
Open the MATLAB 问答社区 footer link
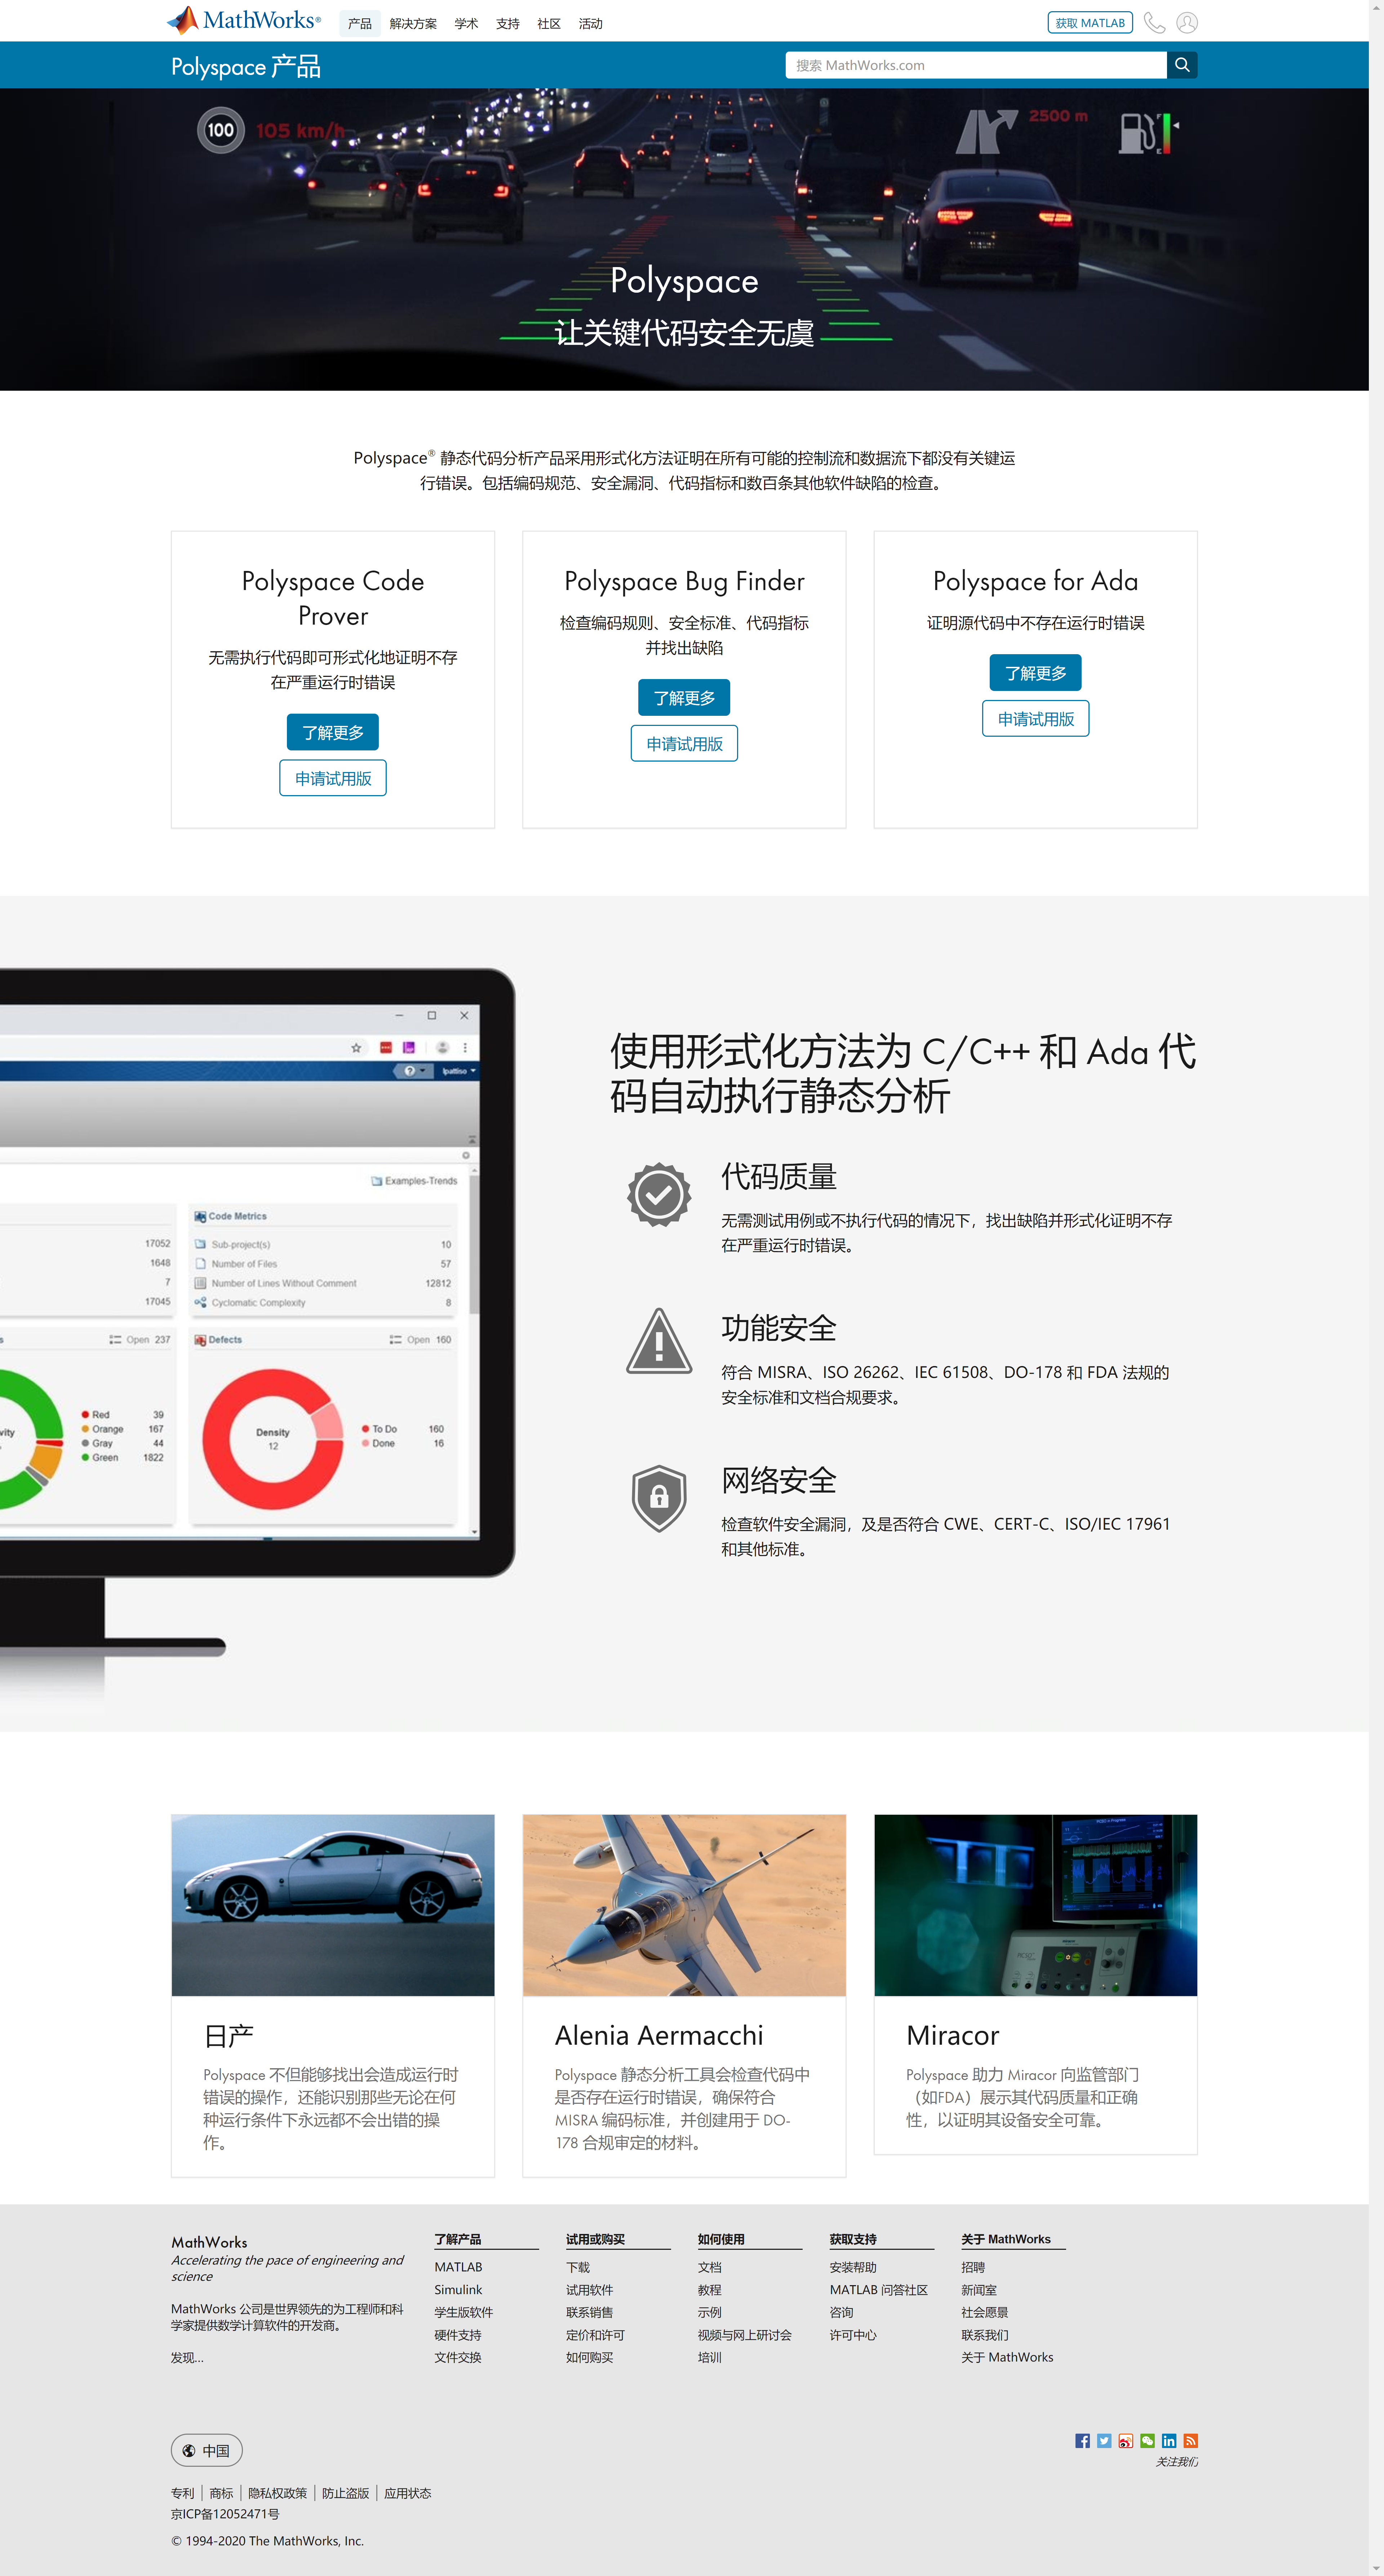(x=879, y=2290)
